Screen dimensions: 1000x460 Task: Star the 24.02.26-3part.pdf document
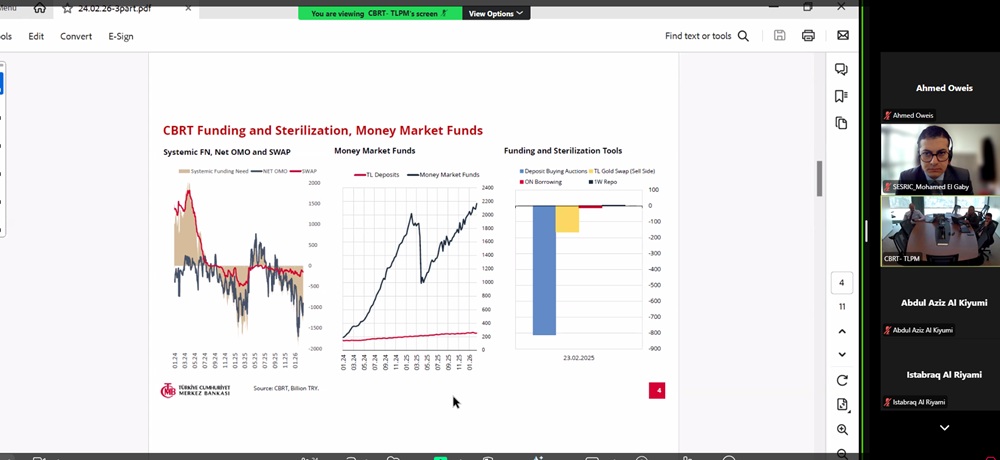click(67, 8)
